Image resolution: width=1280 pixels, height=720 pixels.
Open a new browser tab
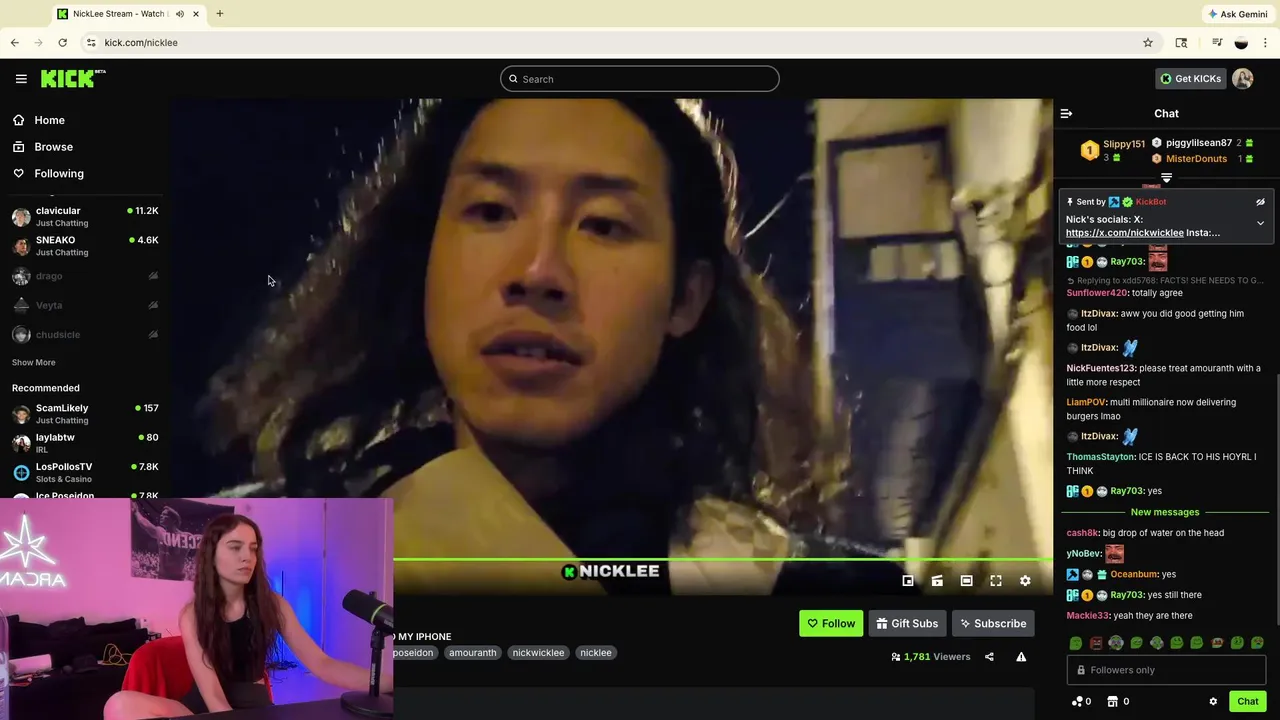[219, 14]
